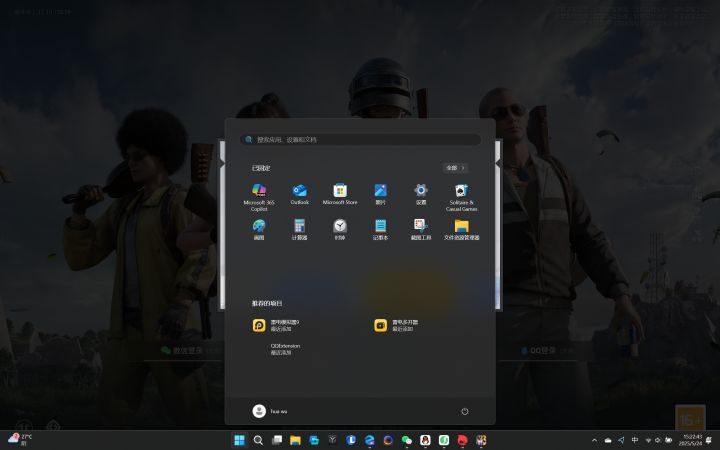Click the Start menu search box

[360, 140]
